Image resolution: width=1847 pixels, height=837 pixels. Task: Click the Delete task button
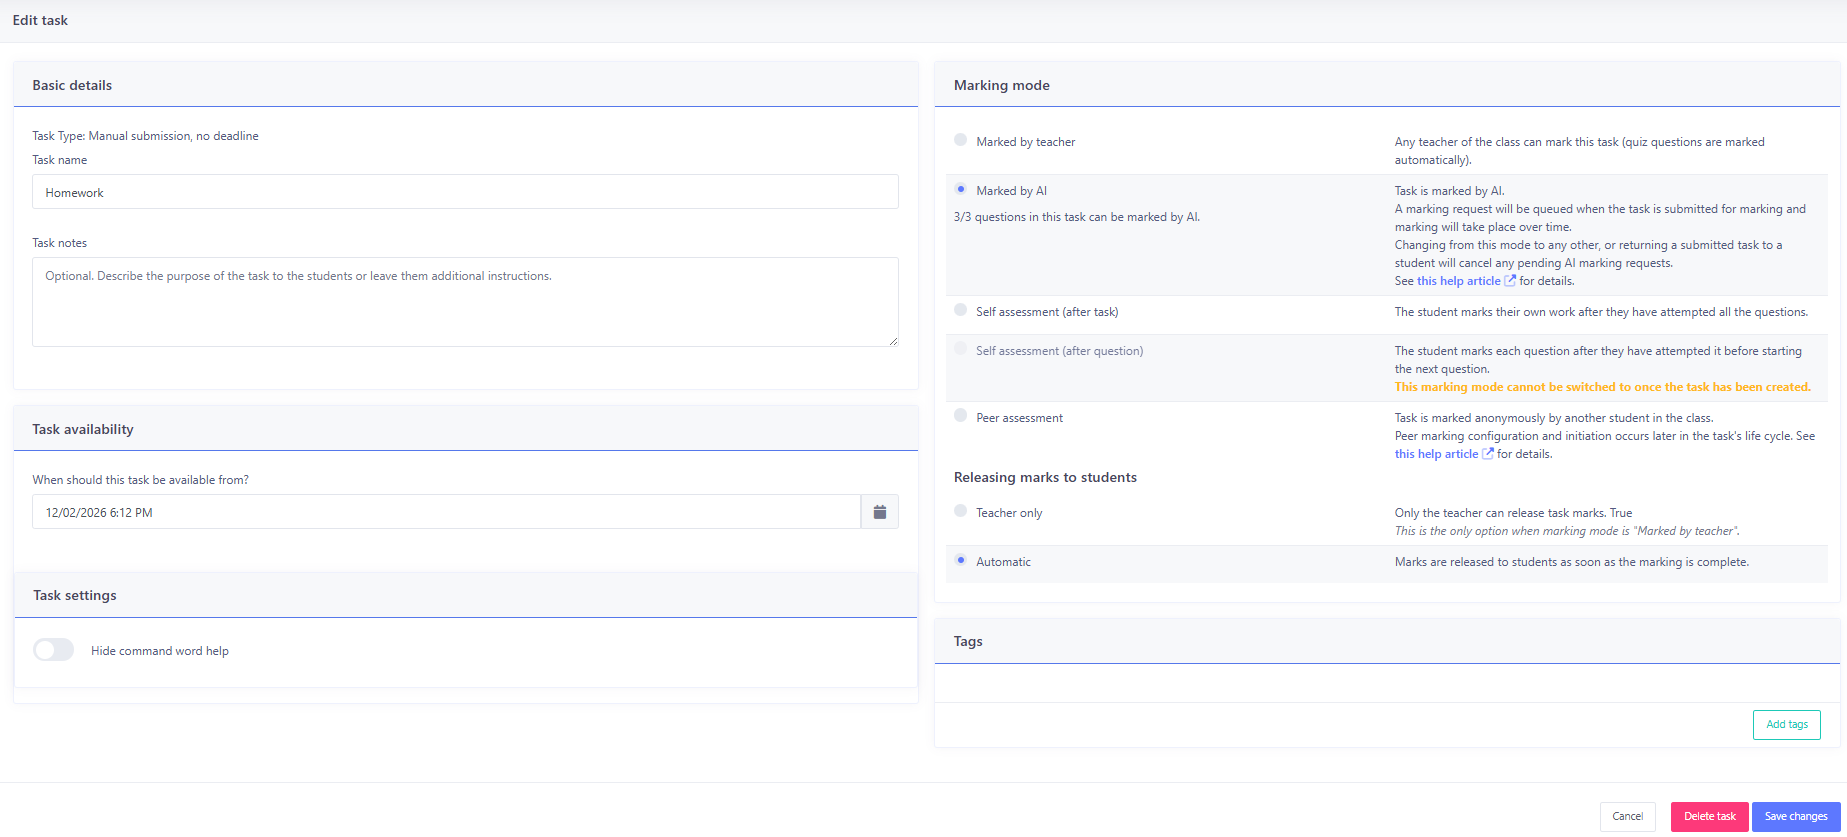pyautogui.click(x=1709, y=816)
